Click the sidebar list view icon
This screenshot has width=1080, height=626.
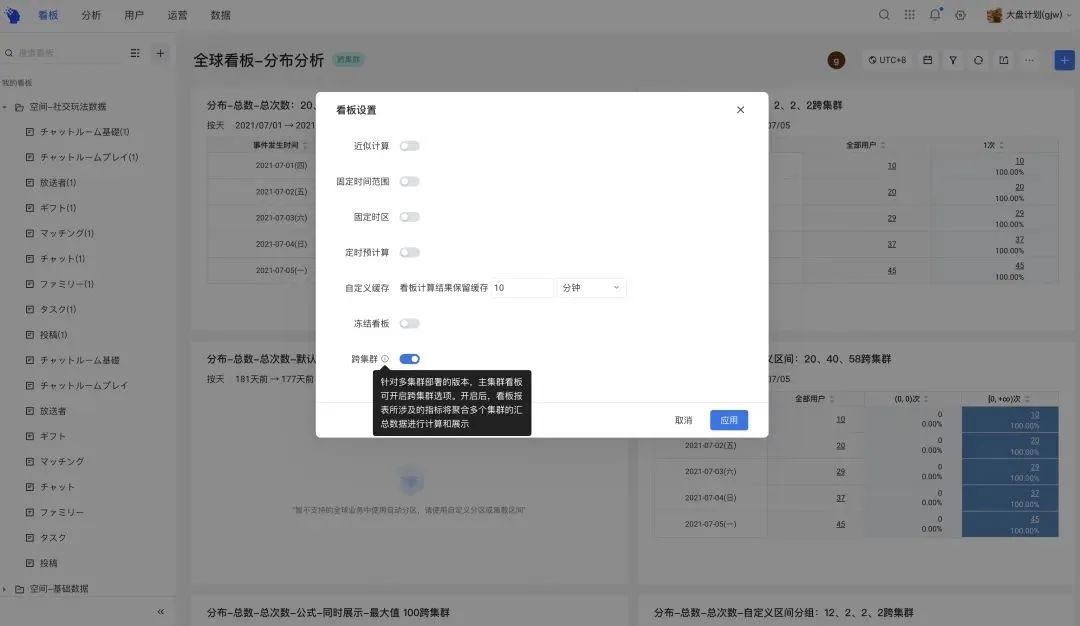135,53
